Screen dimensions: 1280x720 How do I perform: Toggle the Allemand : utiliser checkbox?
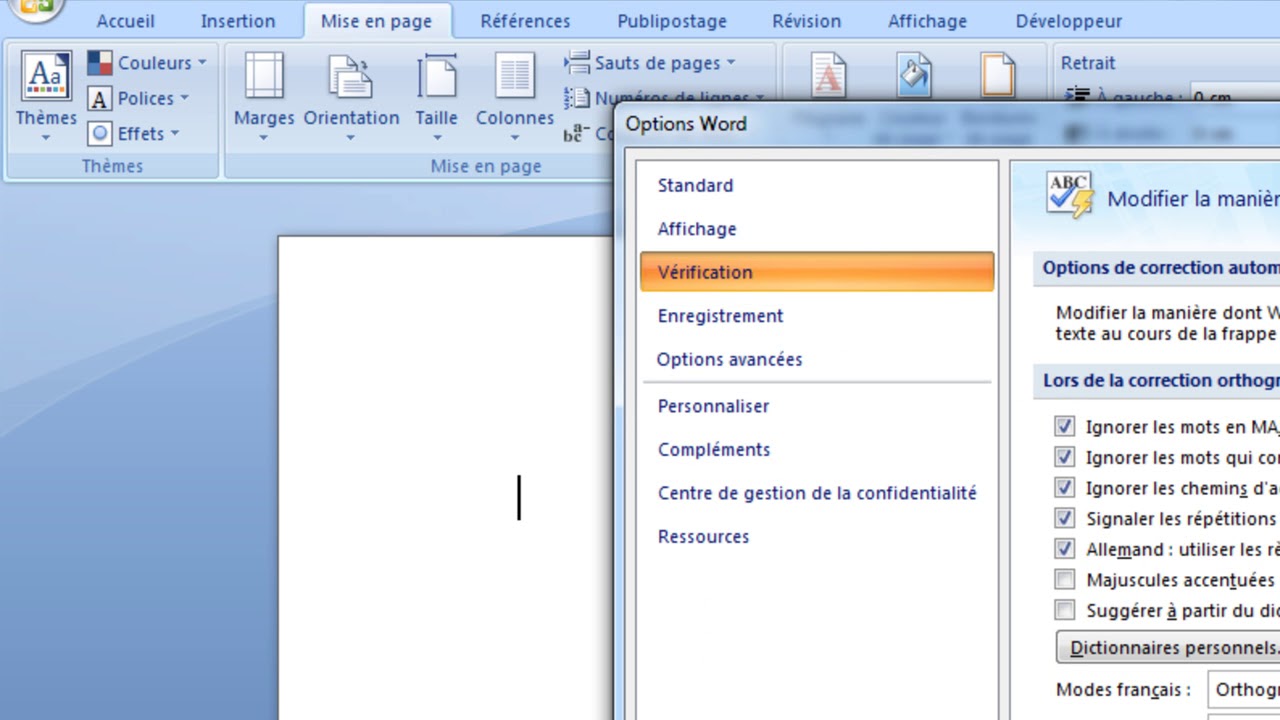(1065, 549)
